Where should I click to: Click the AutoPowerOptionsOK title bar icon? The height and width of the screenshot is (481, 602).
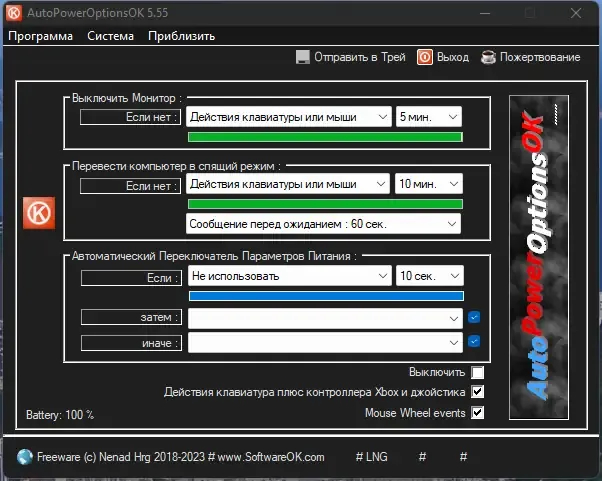(x=14, y=13)
